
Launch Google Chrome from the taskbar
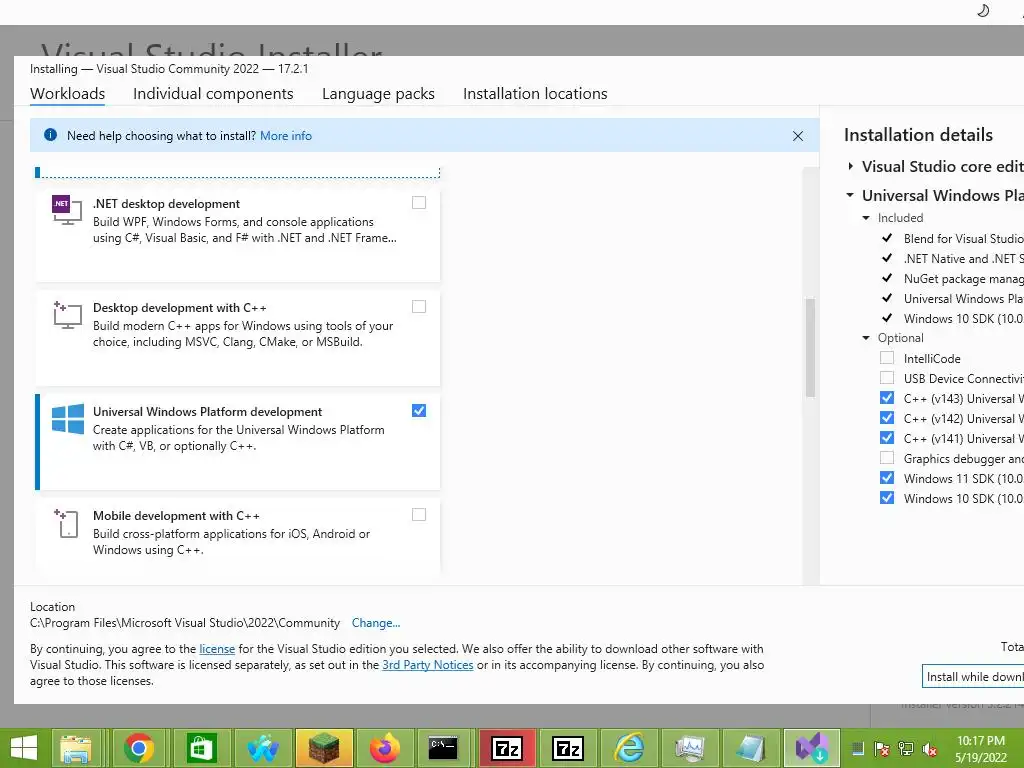[138, 748]
